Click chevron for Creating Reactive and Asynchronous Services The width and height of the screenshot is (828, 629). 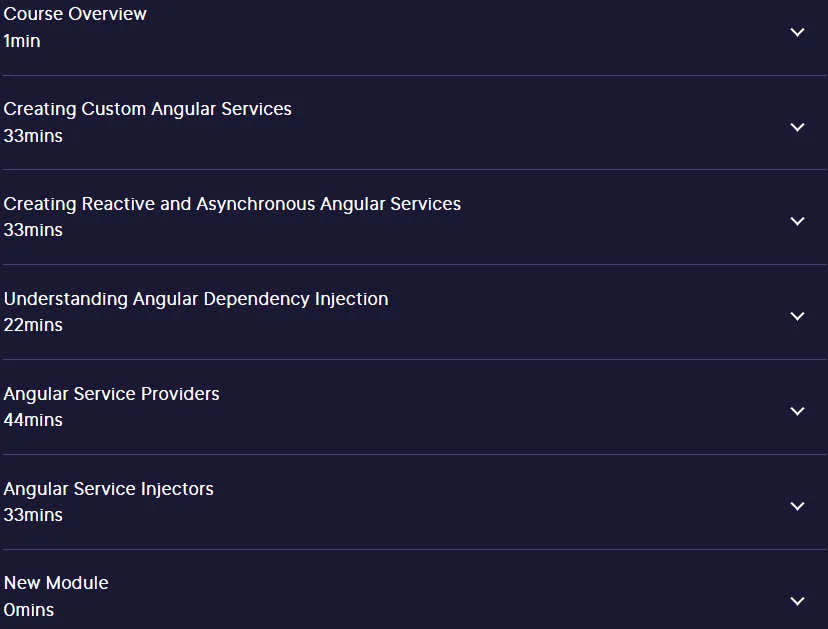coord(797,221)
